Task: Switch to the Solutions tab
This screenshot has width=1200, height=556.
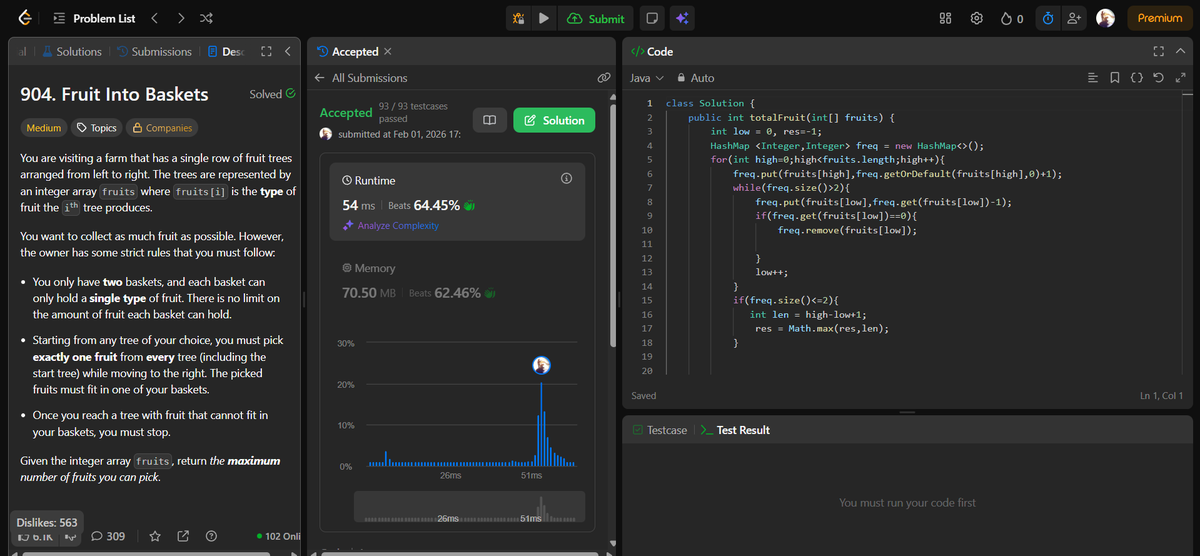Action: 70,51
